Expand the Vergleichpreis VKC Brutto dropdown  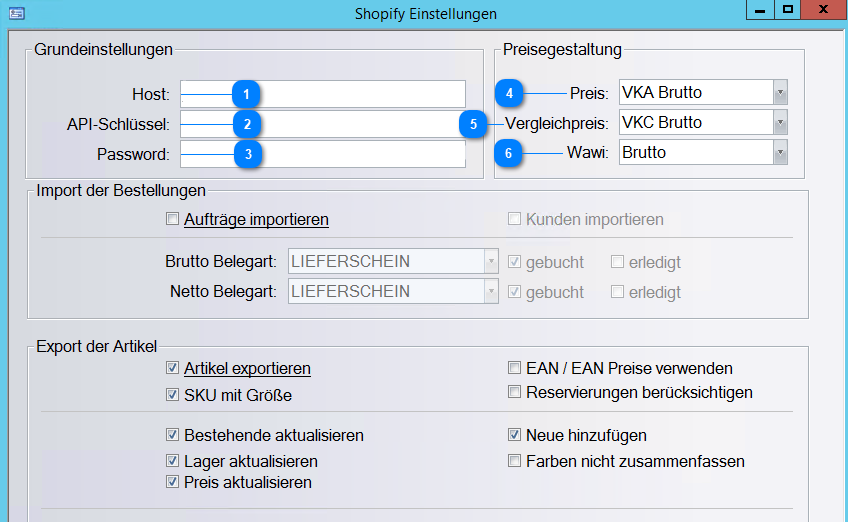(703, 122)
